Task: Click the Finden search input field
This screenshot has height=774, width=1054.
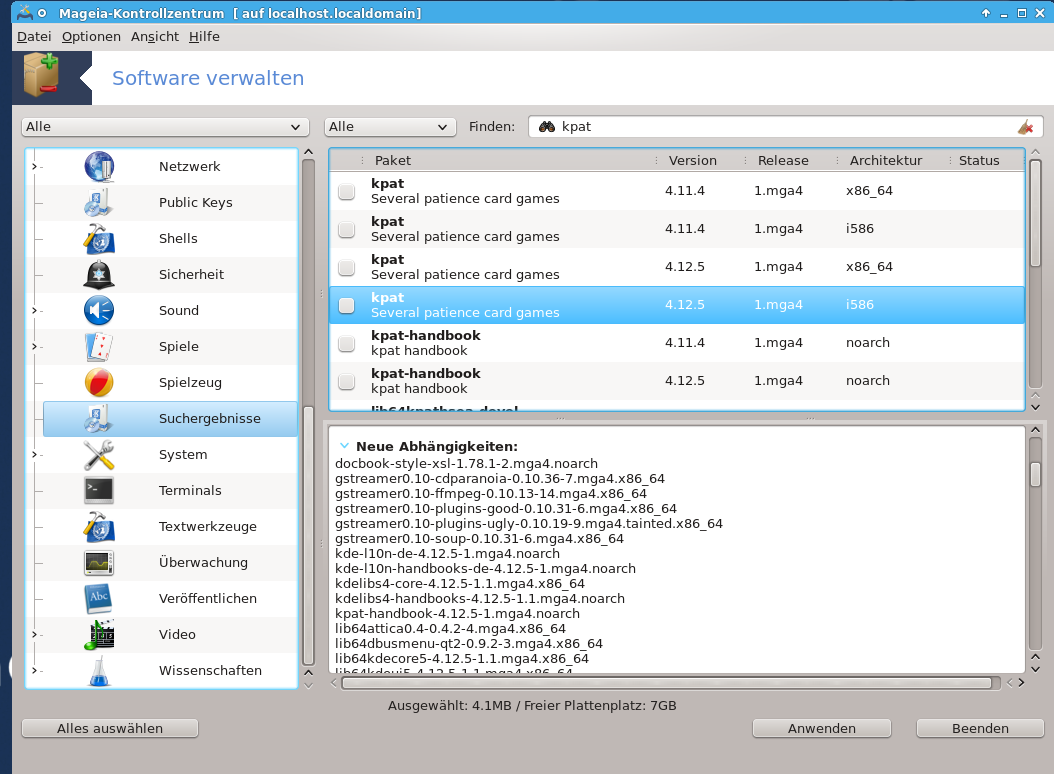Action: [x=786, y=127]
